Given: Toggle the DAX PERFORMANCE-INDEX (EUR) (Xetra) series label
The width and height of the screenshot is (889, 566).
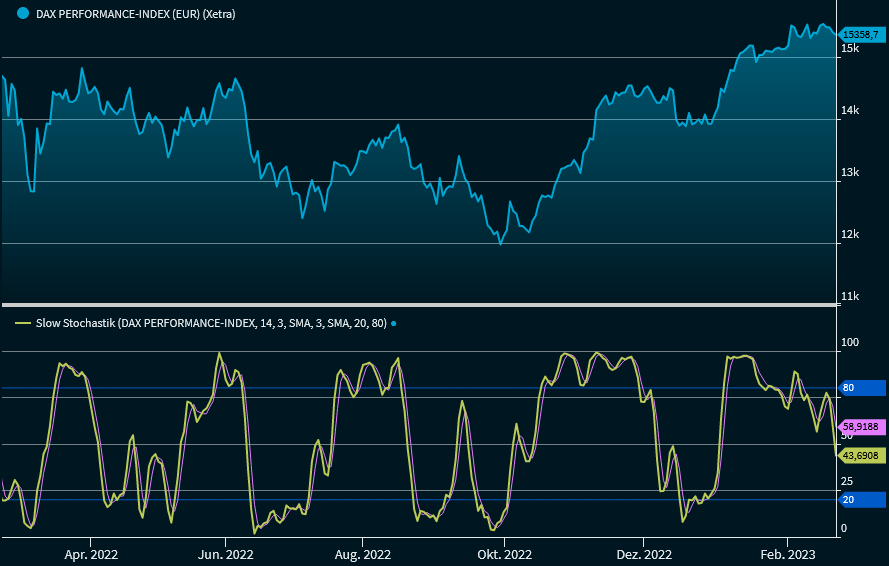Looking at the screenshot, I should [135, 13].
